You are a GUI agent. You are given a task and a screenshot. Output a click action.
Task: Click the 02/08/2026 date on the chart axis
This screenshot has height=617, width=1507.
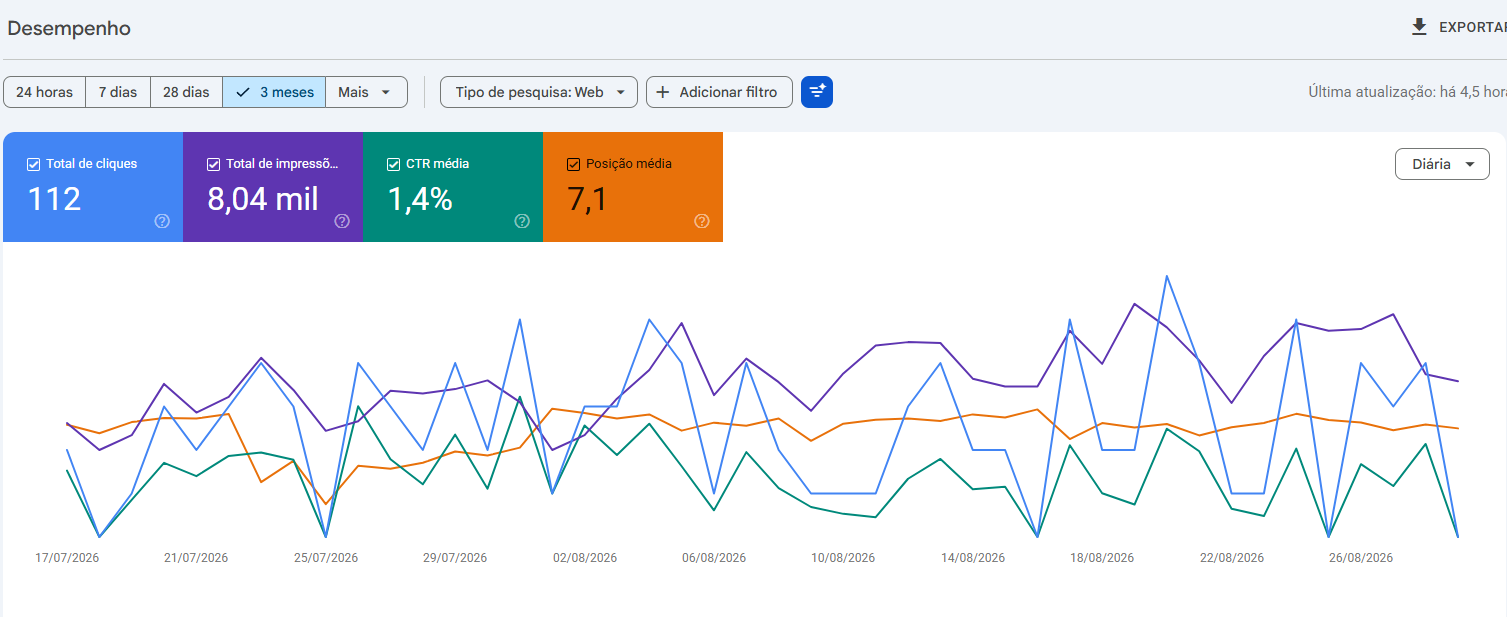click(585, 558)
